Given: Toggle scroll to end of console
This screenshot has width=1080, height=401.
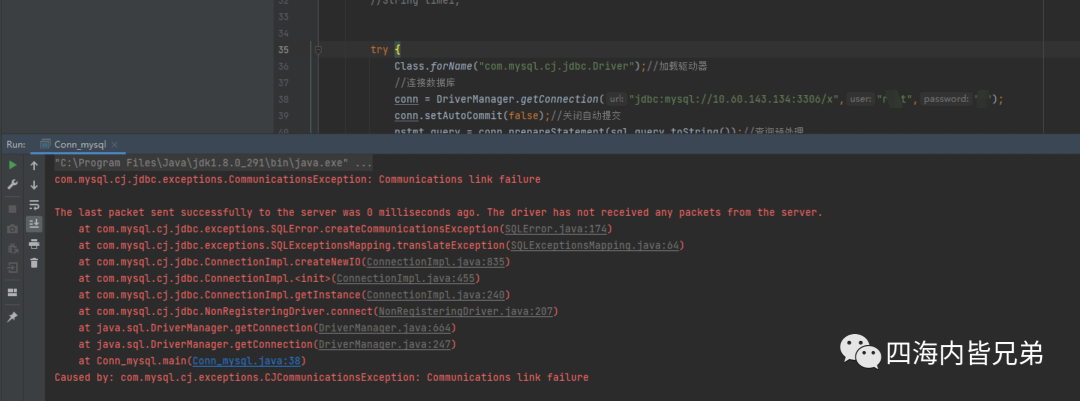Looking at the screenshot, I should coord(34,224).
